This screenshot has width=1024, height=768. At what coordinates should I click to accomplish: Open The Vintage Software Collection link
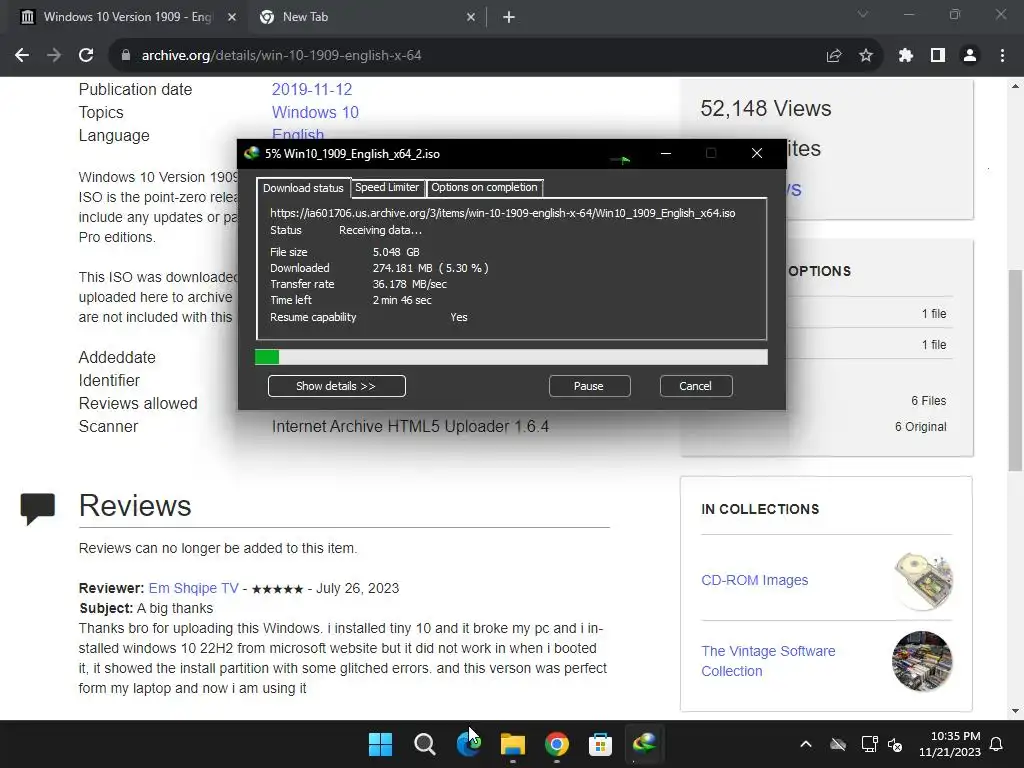(768, 661)
